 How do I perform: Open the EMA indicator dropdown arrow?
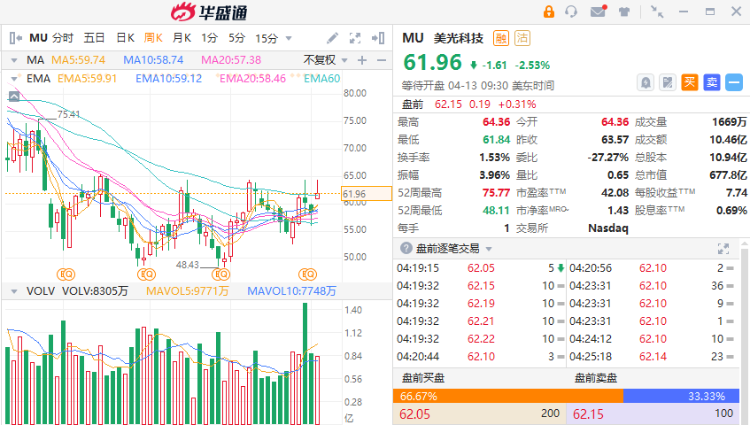point(14,78)
